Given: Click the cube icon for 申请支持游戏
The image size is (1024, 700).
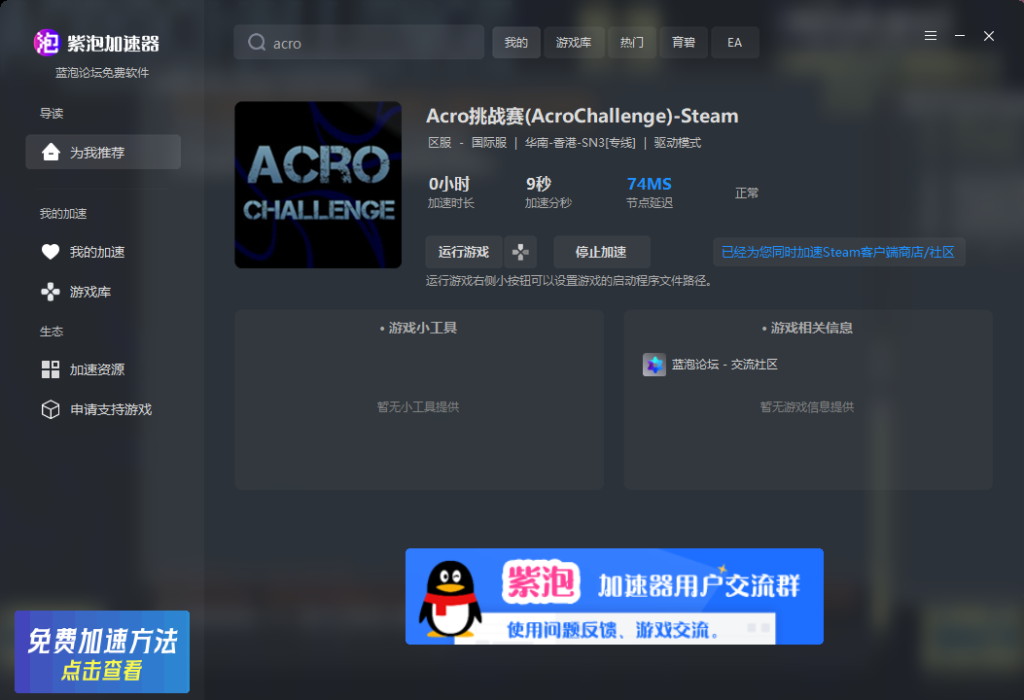Looking at the screenshot, I should (50, 409).
